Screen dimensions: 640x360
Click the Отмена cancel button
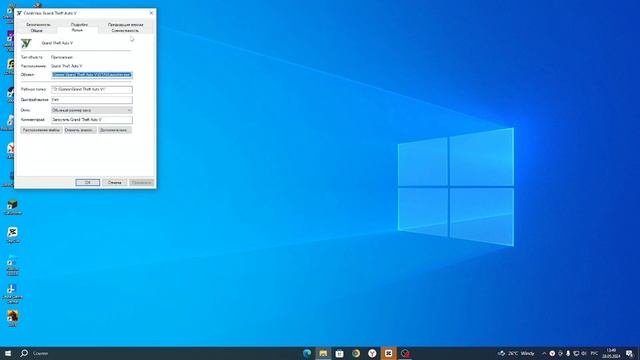(115, 182)
